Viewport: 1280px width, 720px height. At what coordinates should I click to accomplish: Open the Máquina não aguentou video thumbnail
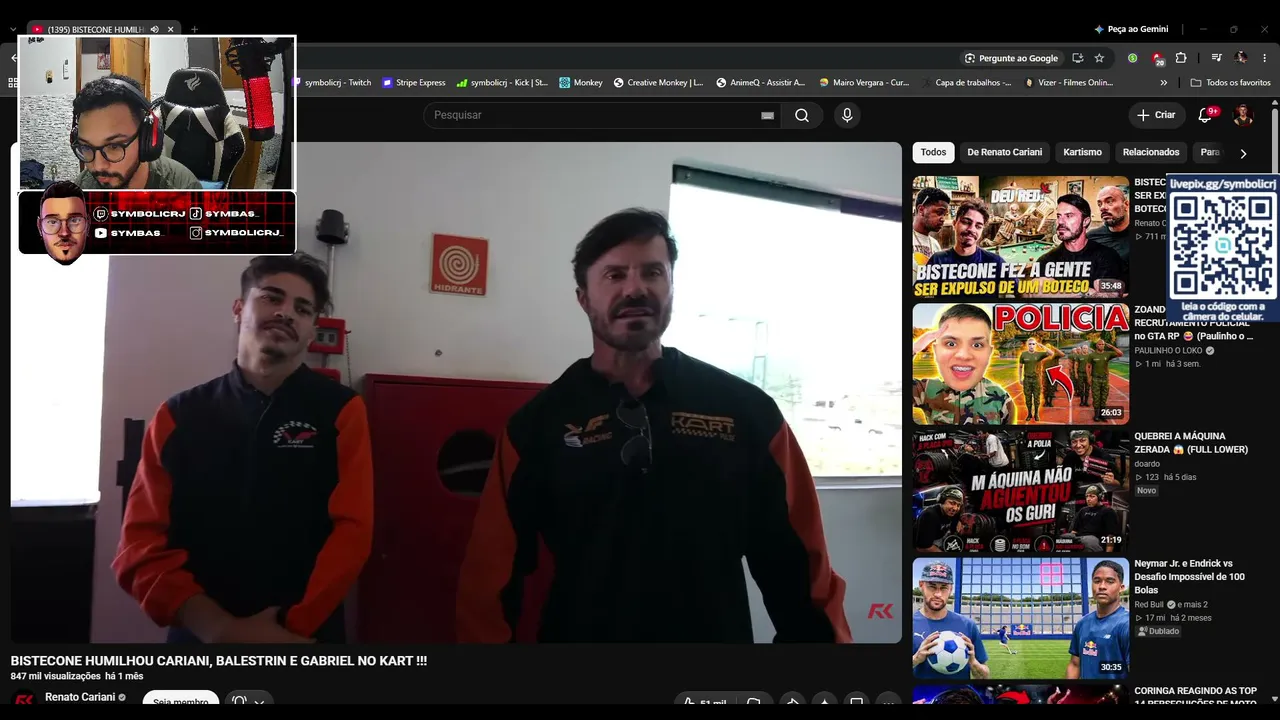pos(1020,491)
